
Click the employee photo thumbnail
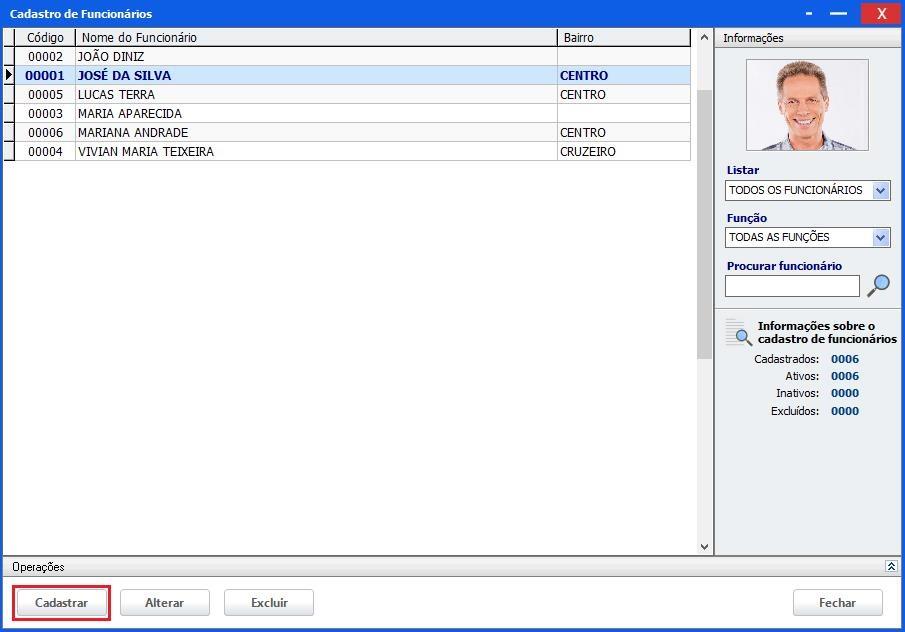807,105
